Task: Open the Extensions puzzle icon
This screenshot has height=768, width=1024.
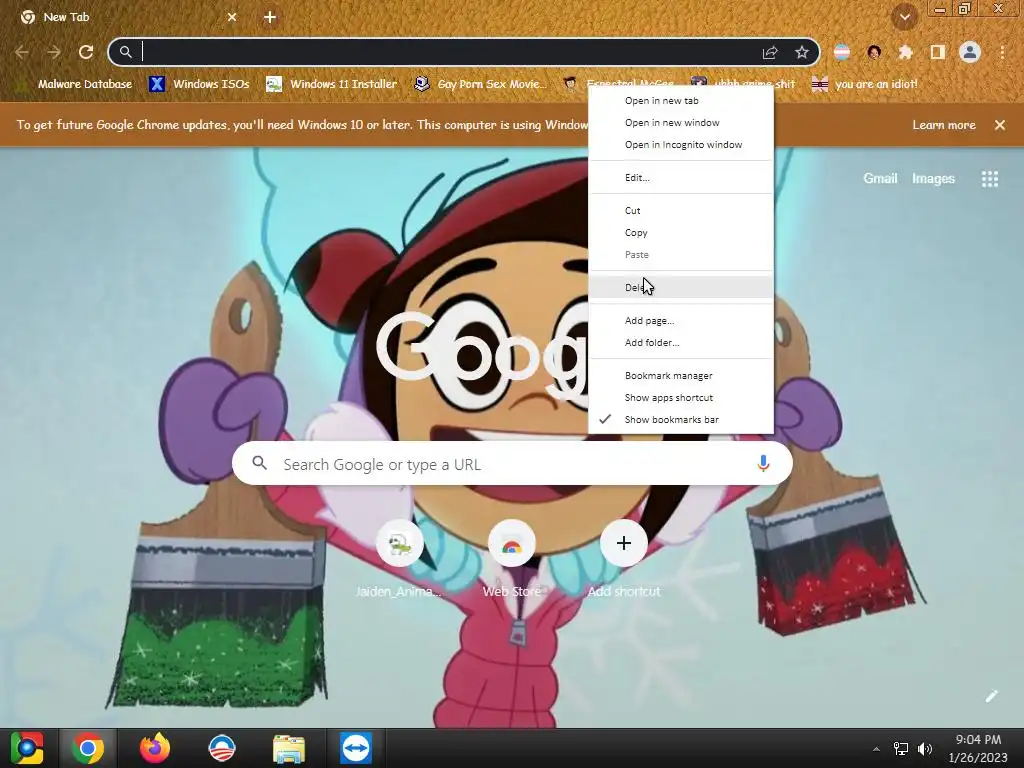Action: click(x=905, y=52)
